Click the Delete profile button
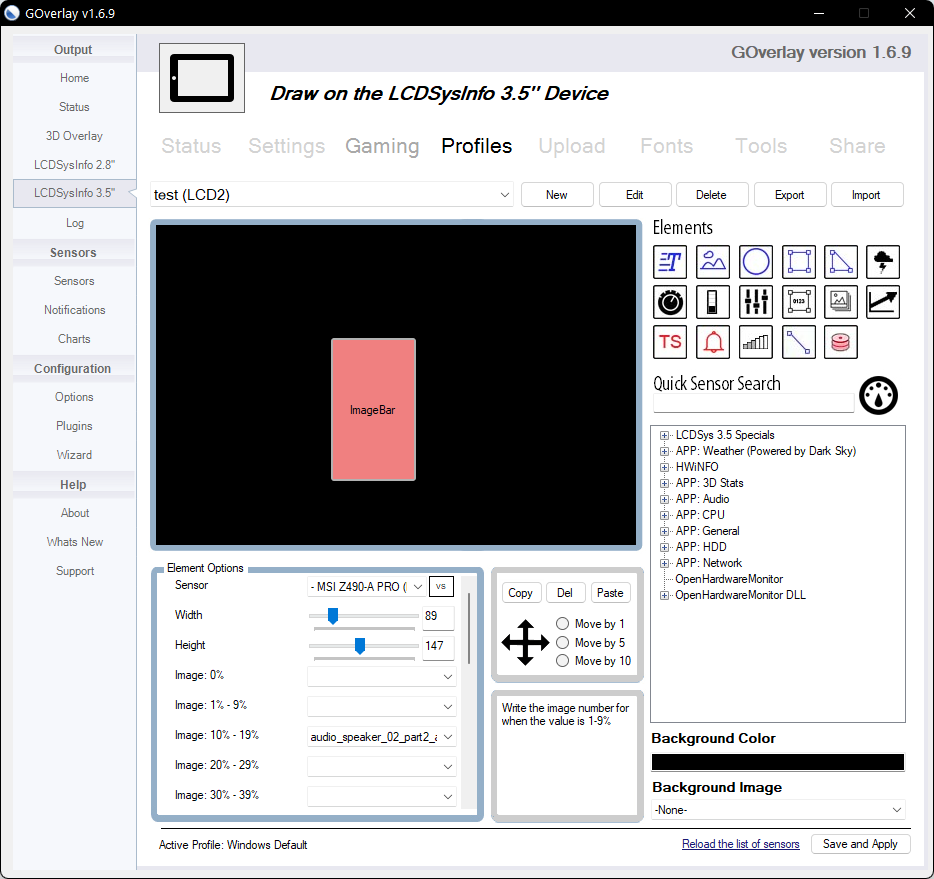 tap(712, 195)
